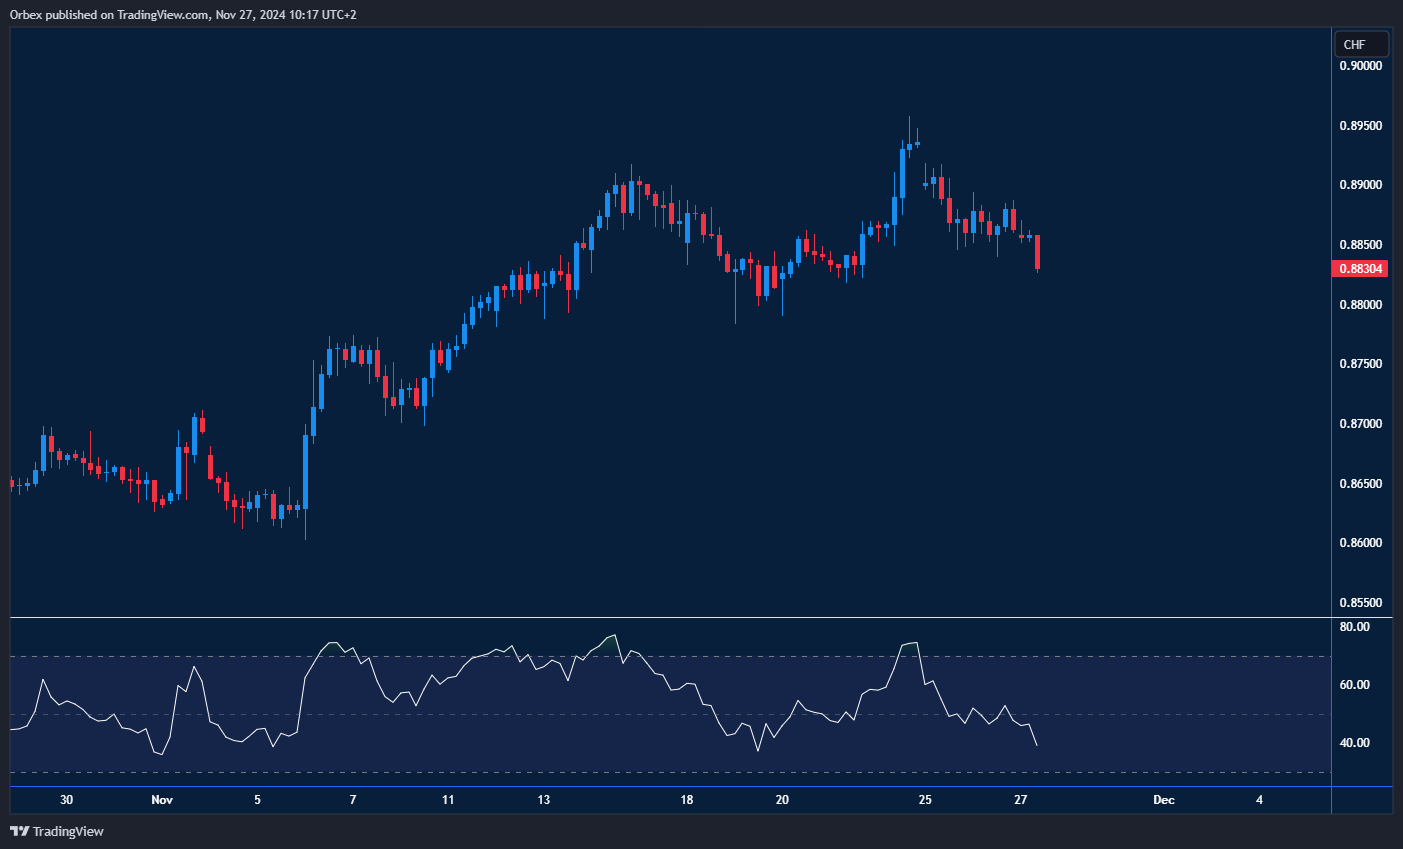Click the 60.00 level on the RSI scale
Viewport: 1403px width, 849px height.
pyautogui.click(x=1354, y=685)
